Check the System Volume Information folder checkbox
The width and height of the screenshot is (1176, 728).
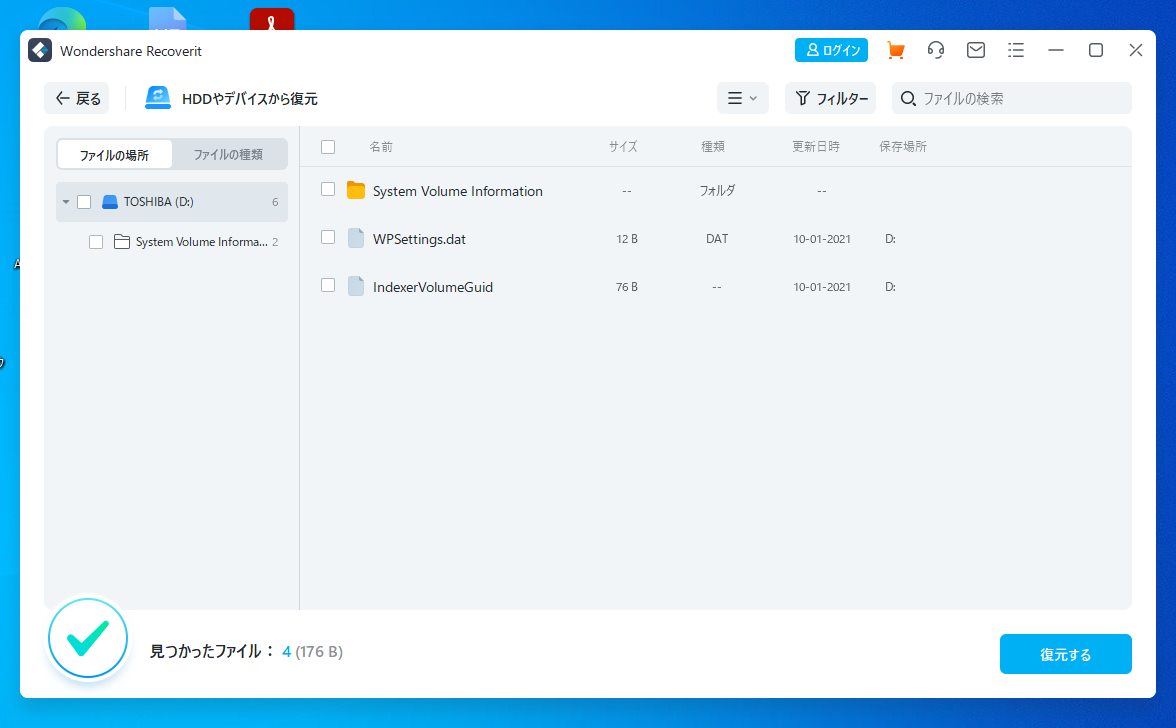pos(327,189)
